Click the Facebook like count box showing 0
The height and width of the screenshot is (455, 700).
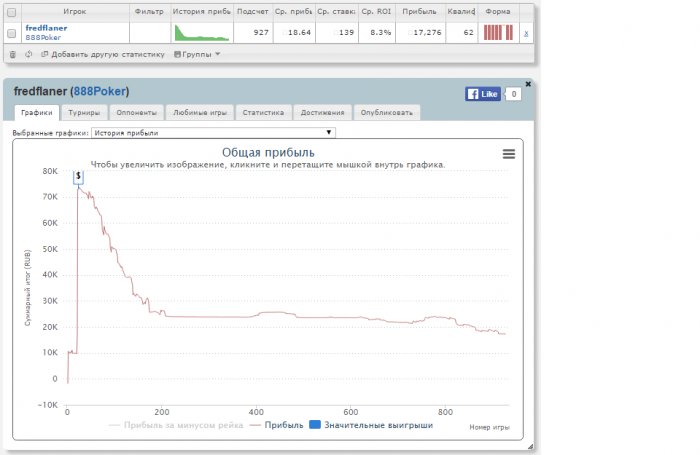coord(513,94)
